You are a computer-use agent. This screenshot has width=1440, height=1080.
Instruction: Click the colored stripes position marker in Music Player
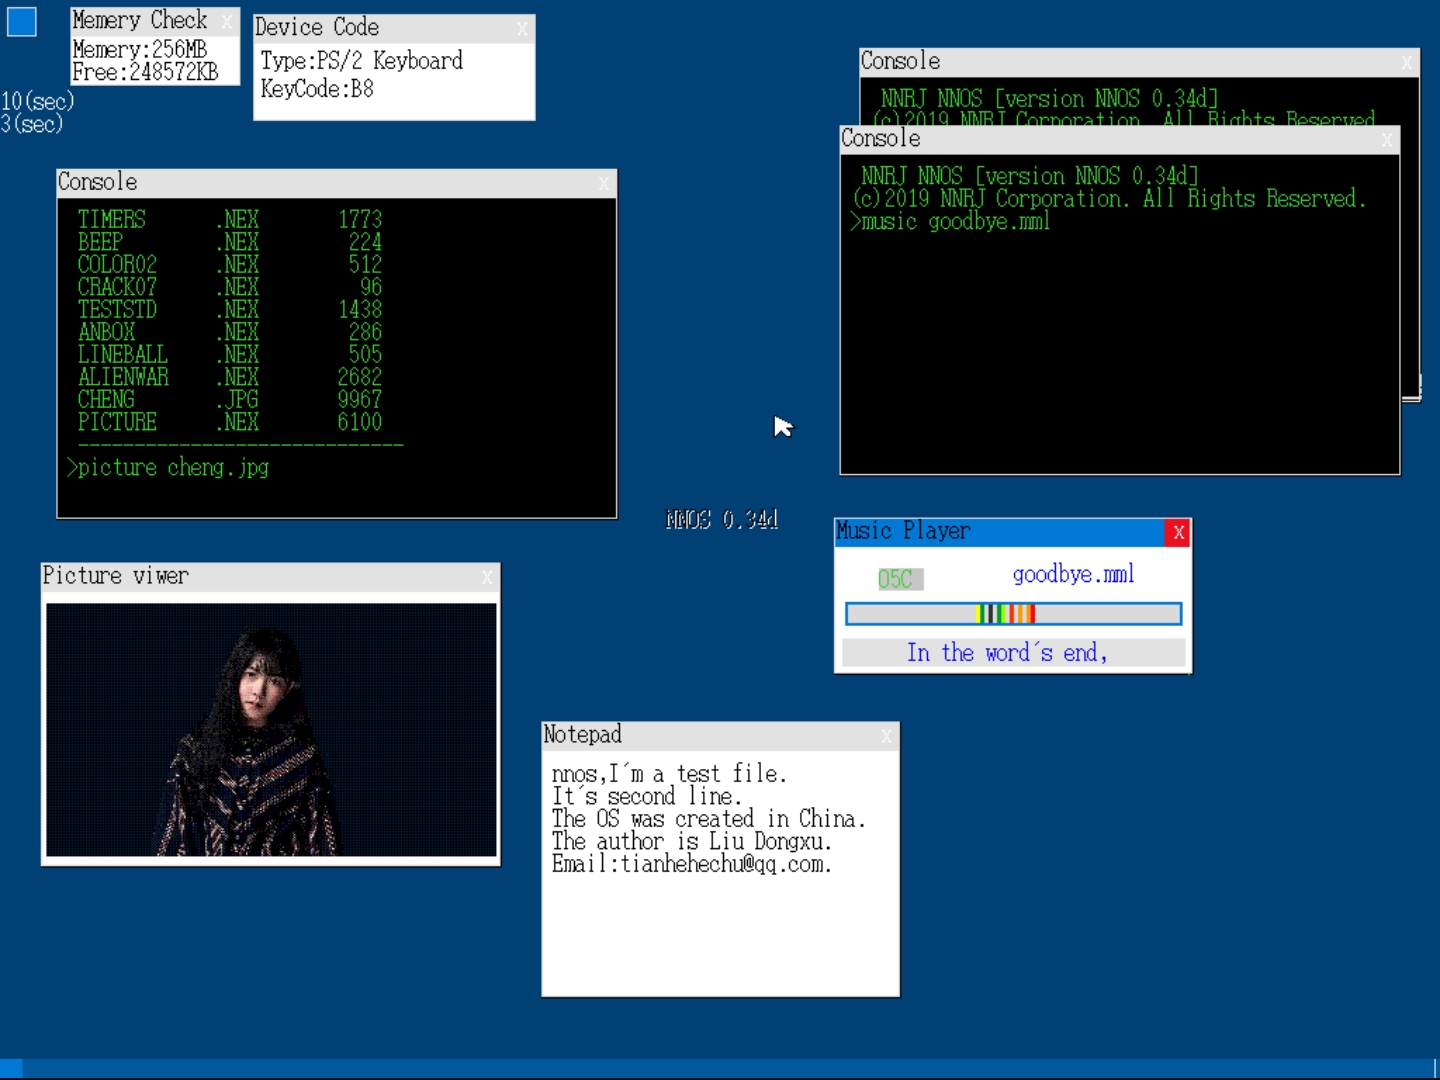pyautogui.click(x=1006, y=613)
